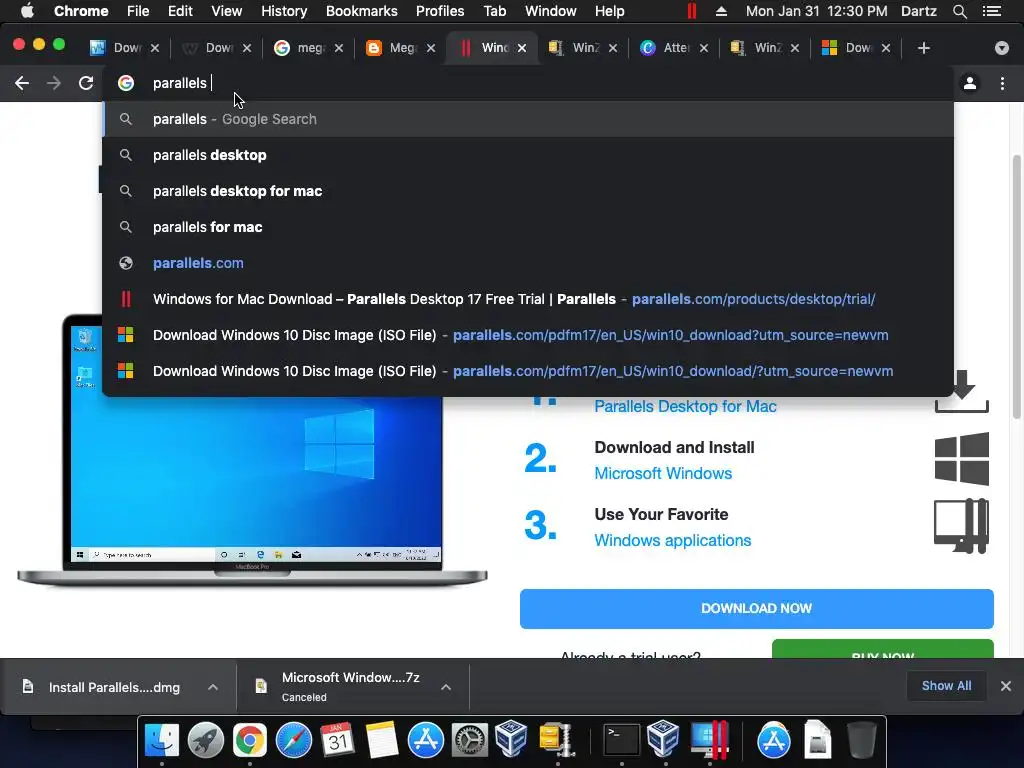Select 'parallels desktop' suggestion

tap(528, 155)
